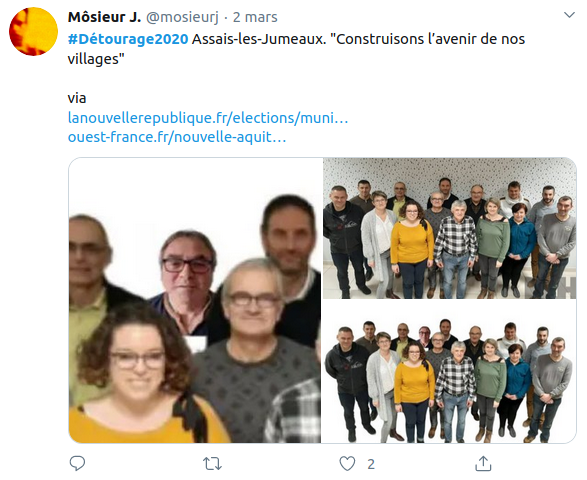Click the retweet arrows icon

(x=212, y=464)
